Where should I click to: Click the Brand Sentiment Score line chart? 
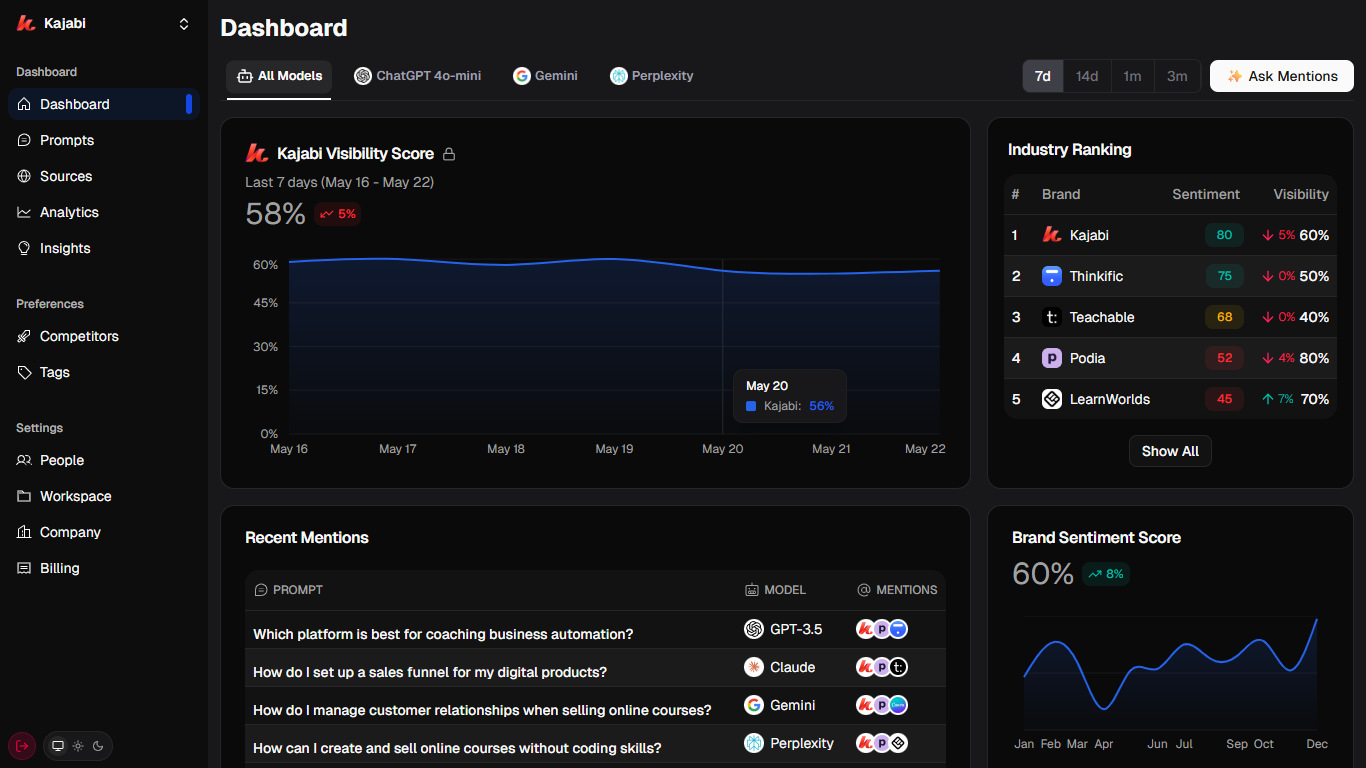click(x=1170, y=675)
